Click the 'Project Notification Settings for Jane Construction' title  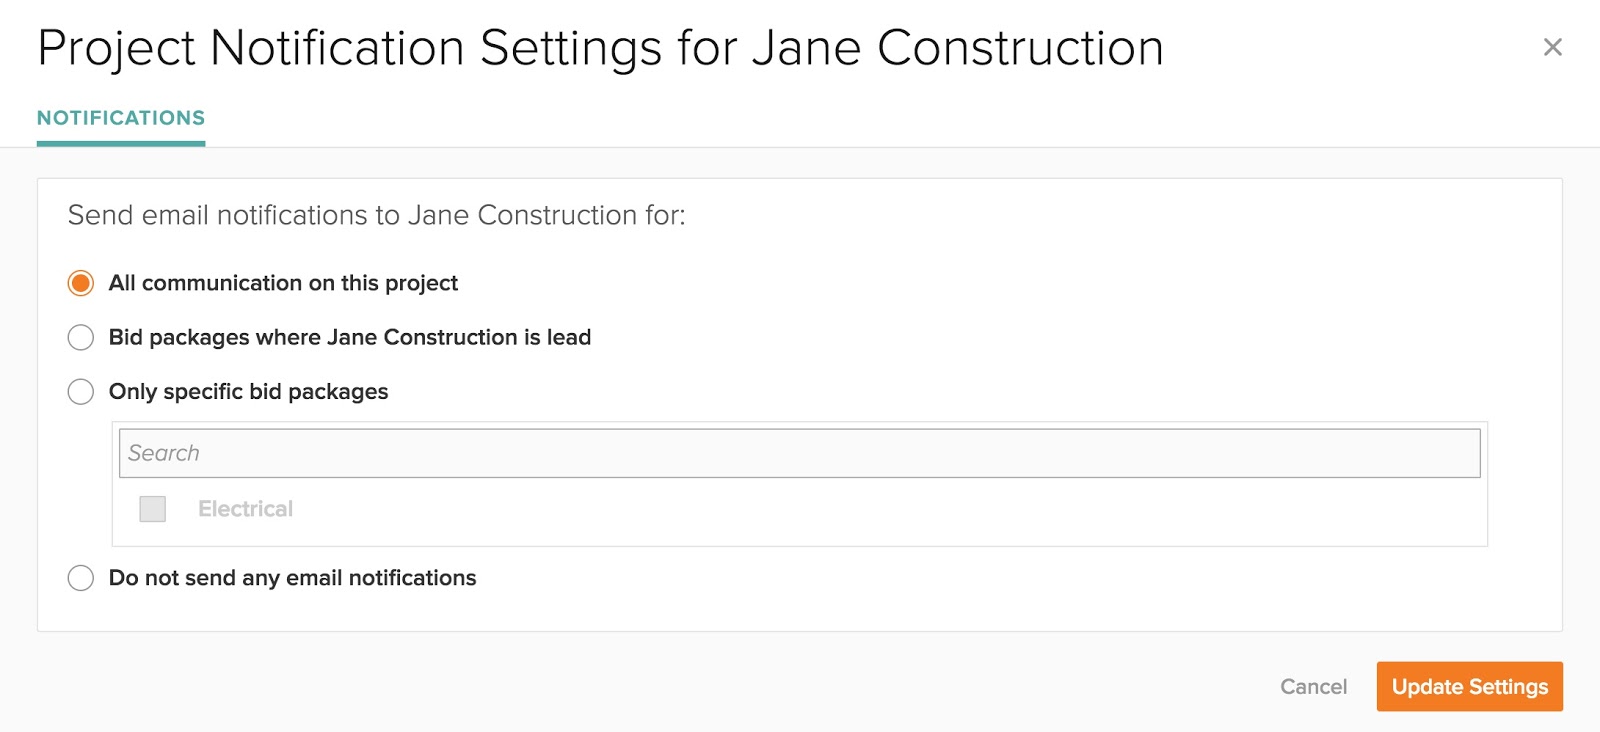[600, 48]
